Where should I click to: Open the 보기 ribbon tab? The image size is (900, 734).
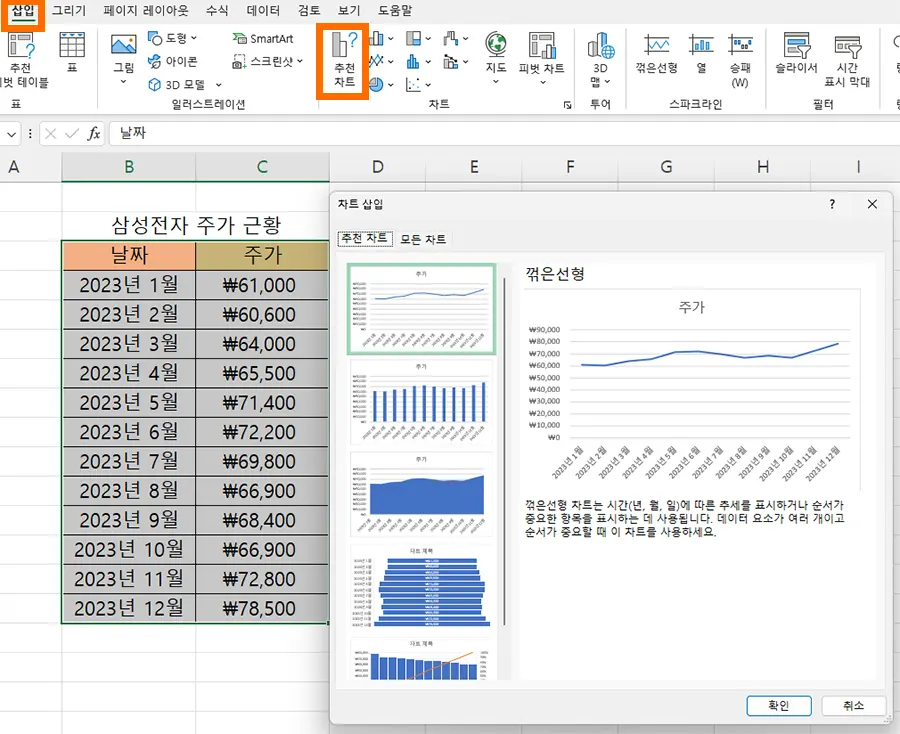point(349,10)
